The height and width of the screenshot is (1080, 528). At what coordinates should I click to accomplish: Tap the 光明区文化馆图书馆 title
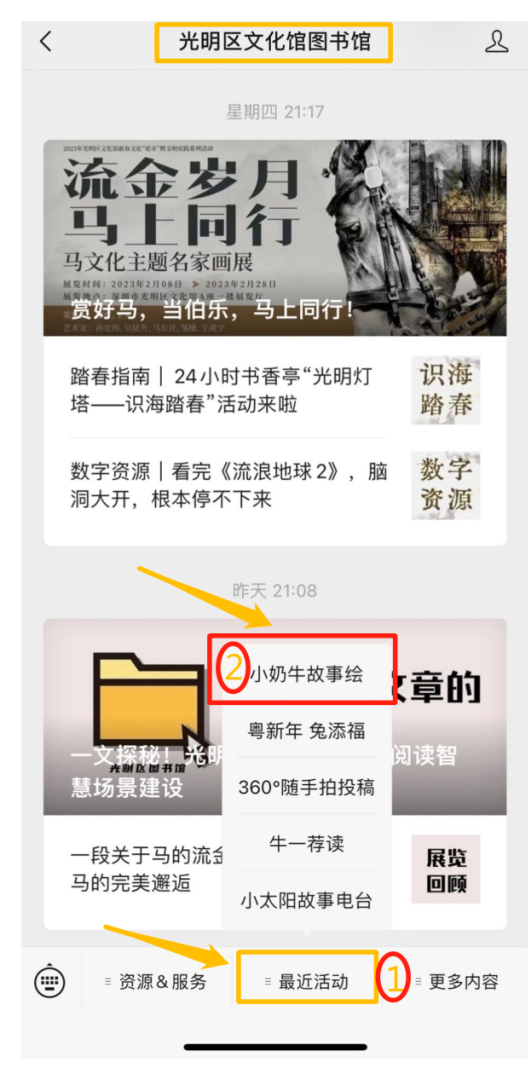point(274,42)
